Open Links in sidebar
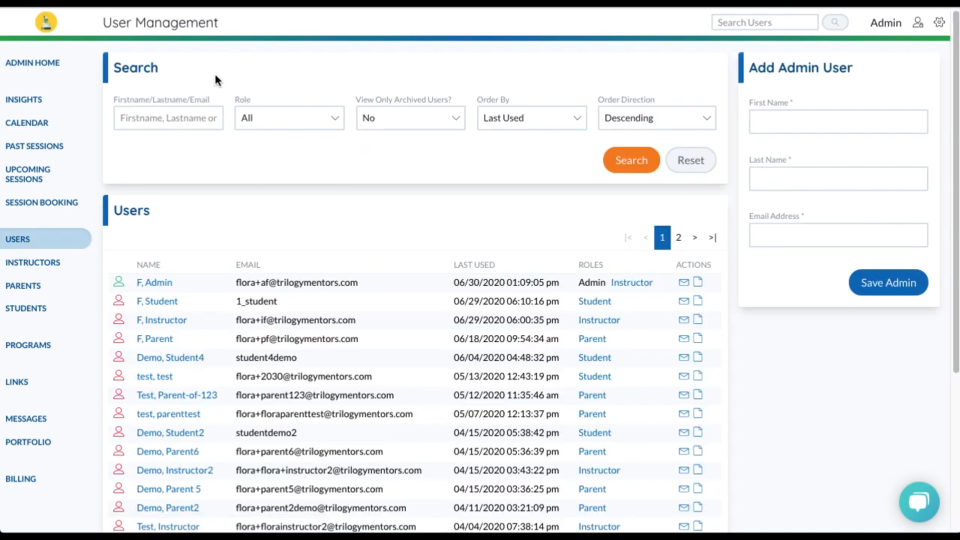960x540 pixels. (17, 381)
